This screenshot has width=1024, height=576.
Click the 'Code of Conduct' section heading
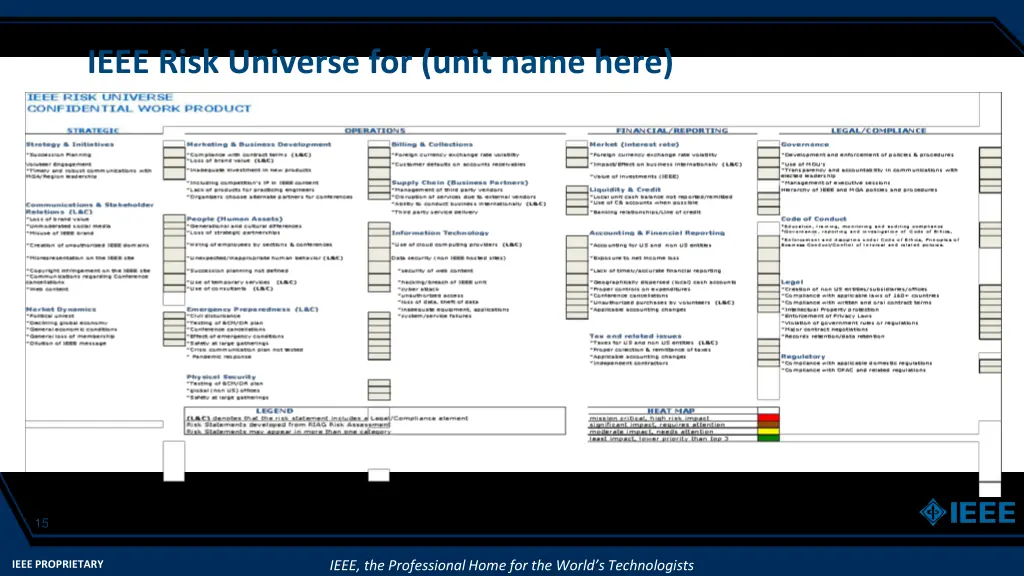coord(813,219)
